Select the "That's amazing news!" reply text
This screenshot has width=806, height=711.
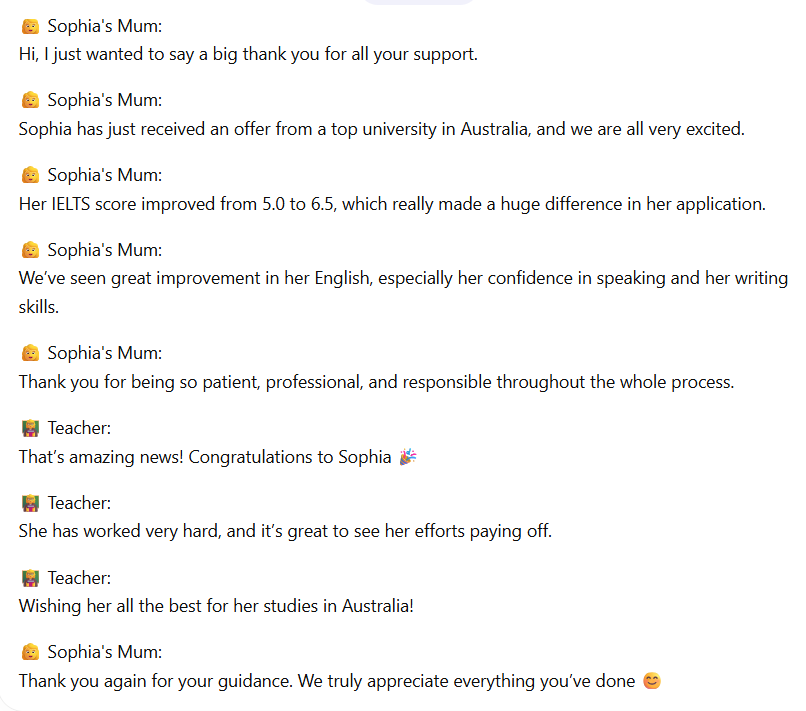pyautogui.click(x=205, y=457)
